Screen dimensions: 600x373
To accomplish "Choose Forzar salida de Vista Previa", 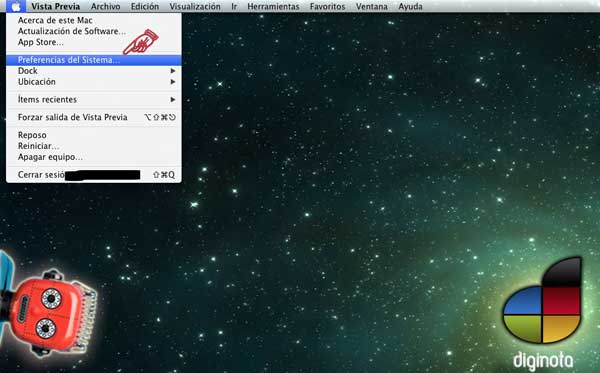I will pos(94,117).
